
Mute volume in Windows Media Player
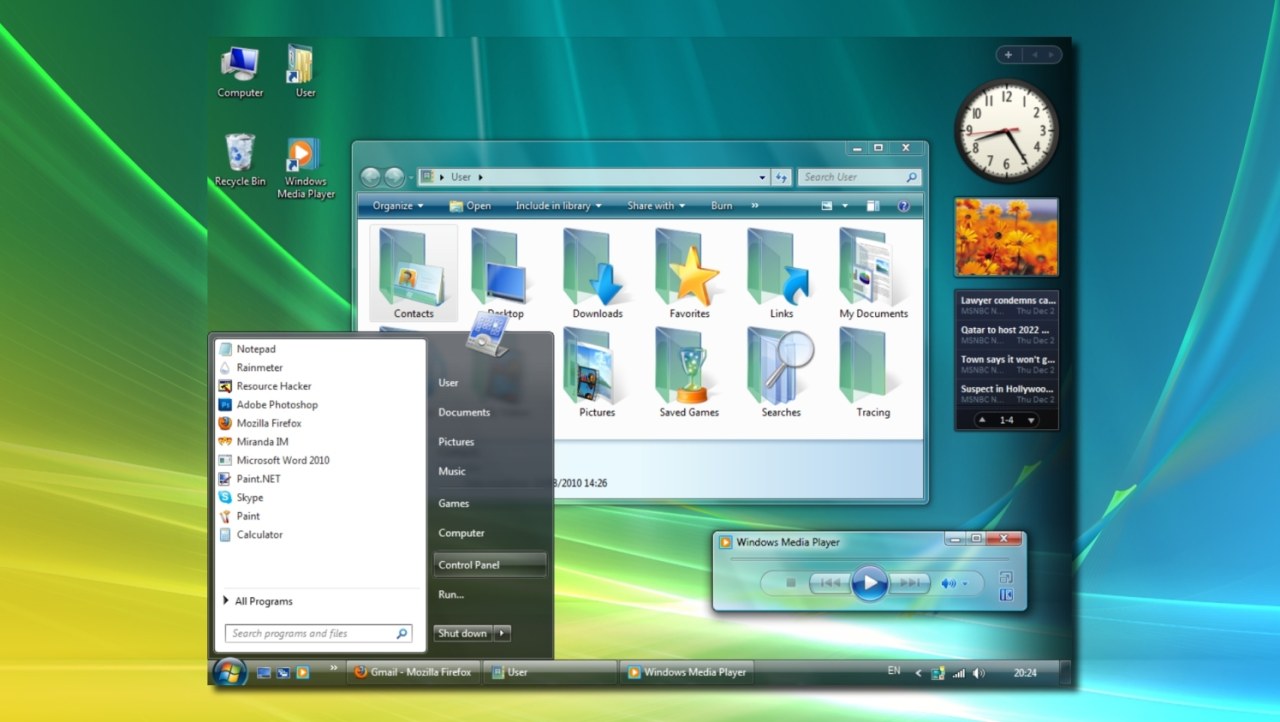coord(948,583)
